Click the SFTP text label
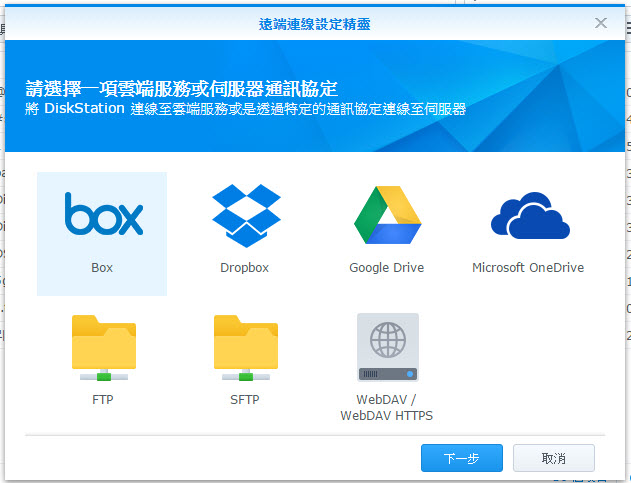The width and height of the screenshot is (631, 483). (x=245, y=400)
